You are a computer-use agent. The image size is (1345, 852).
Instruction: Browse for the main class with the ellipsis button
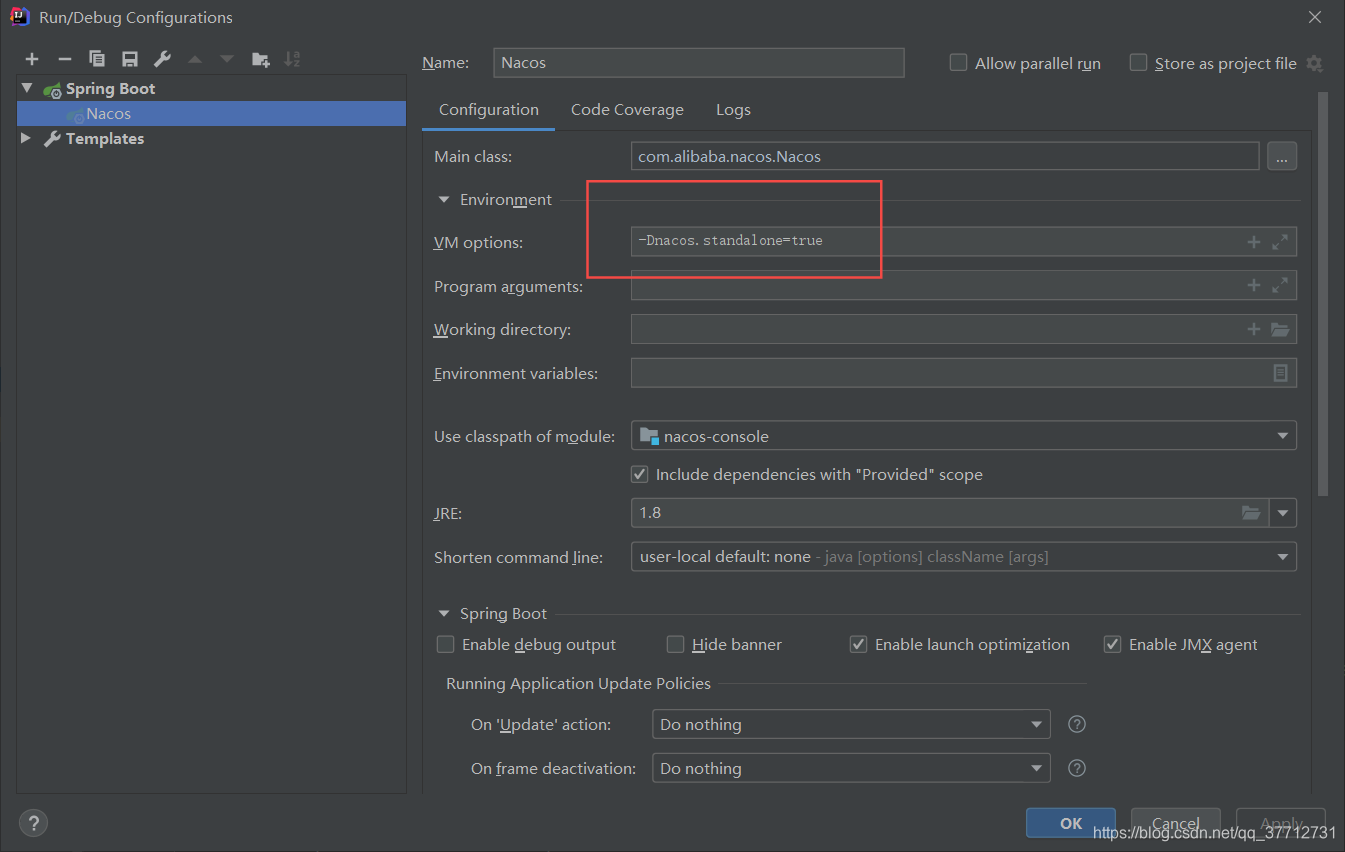1282,156
